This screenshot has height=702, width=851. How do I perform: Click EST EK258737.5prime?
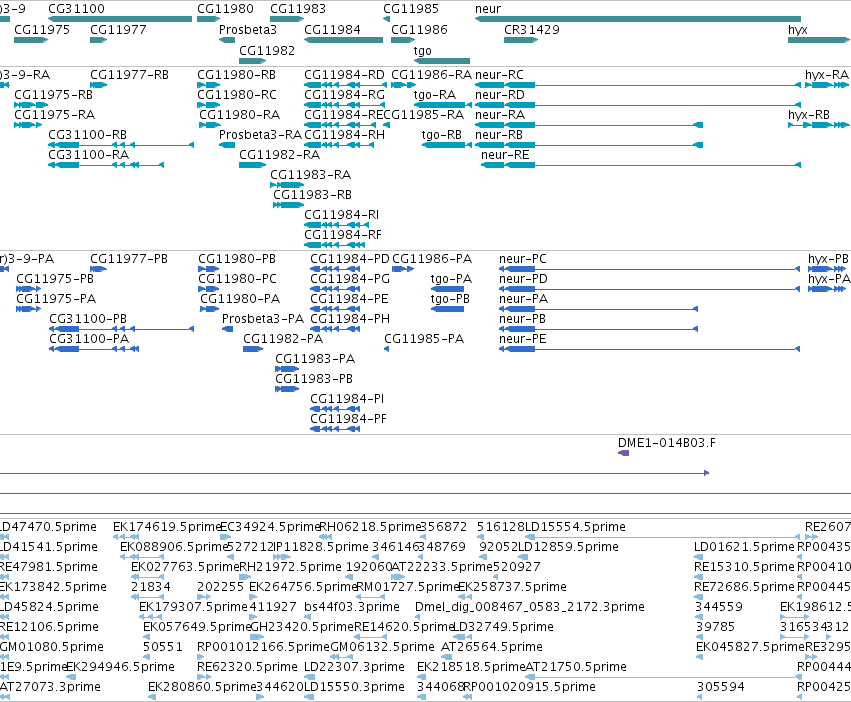point(512,587)
